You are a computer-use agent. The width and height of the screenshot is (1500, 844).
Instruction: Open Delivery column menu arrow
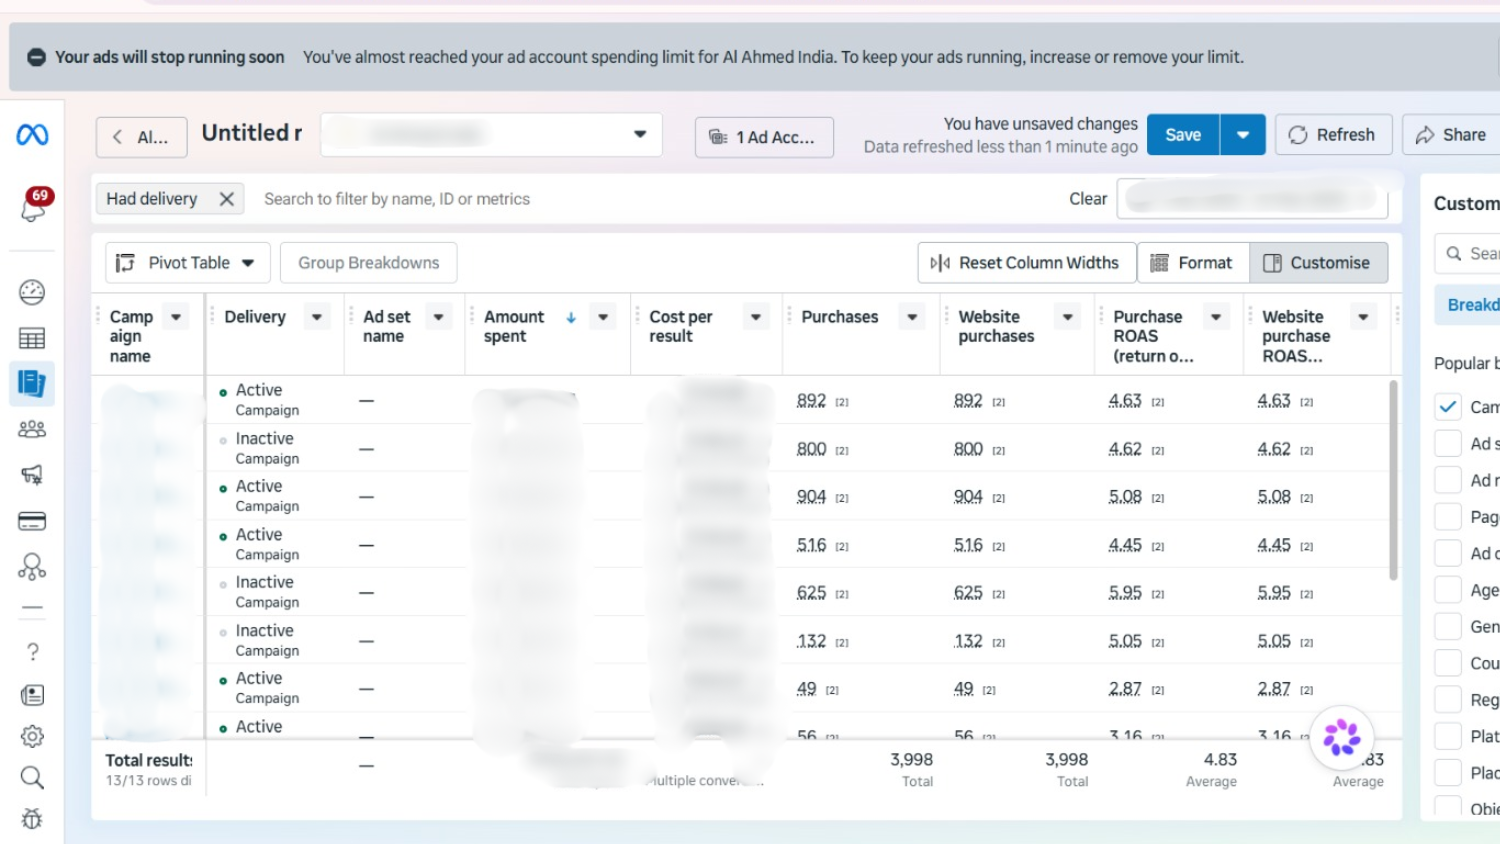tap(317, 317)
